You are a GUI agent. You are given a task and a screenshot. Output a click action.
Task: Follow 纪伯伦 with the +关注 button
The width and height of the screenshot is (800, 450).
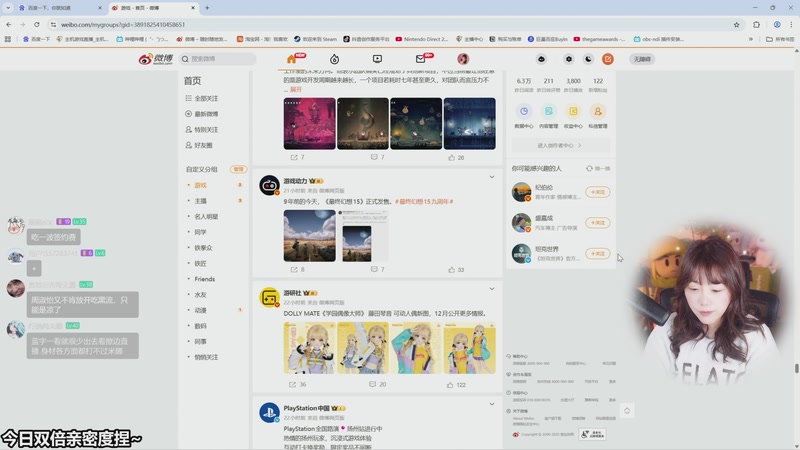click(x=597, y=192)
